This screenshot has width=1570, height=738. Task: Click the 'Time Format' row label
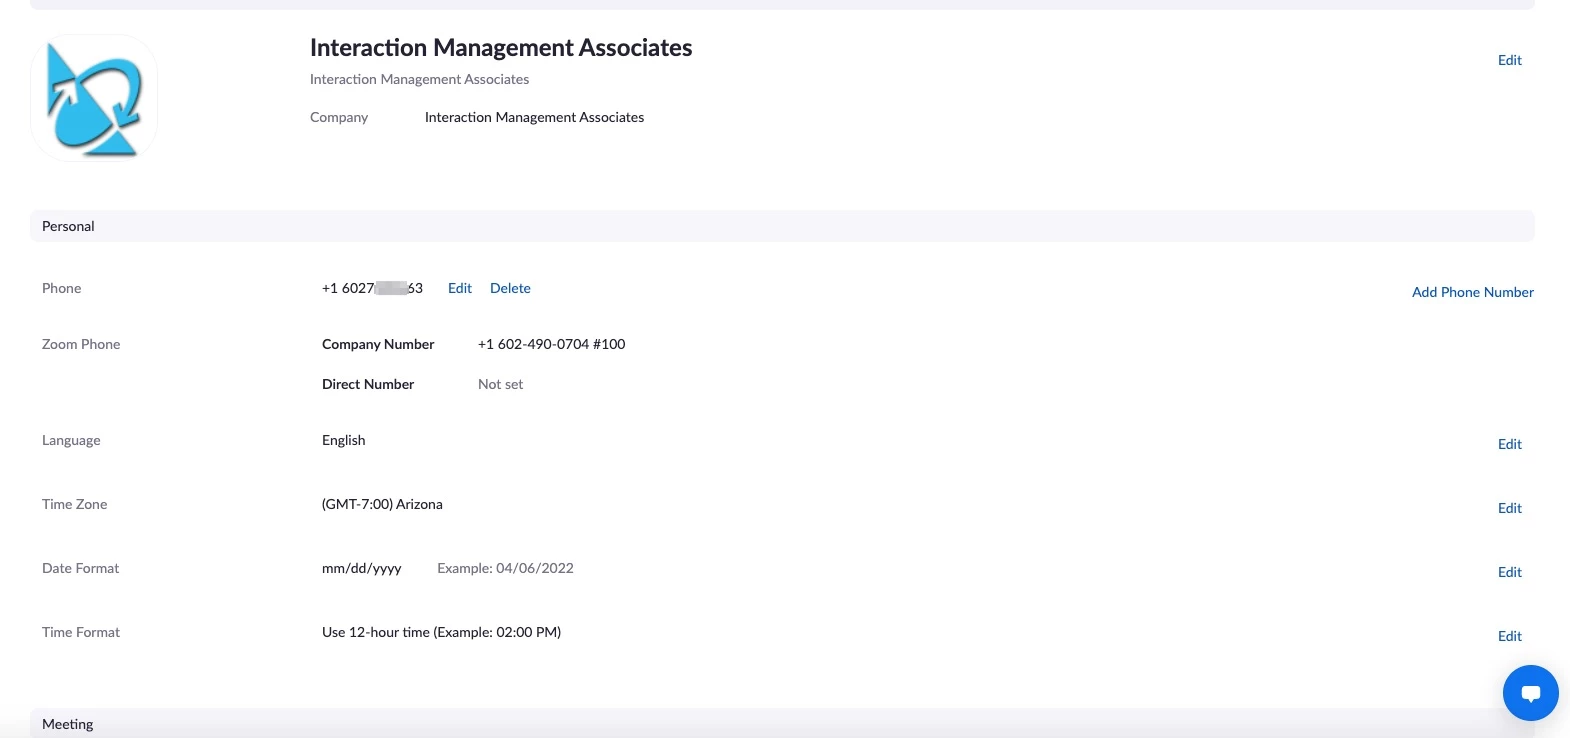coord(81,632)
